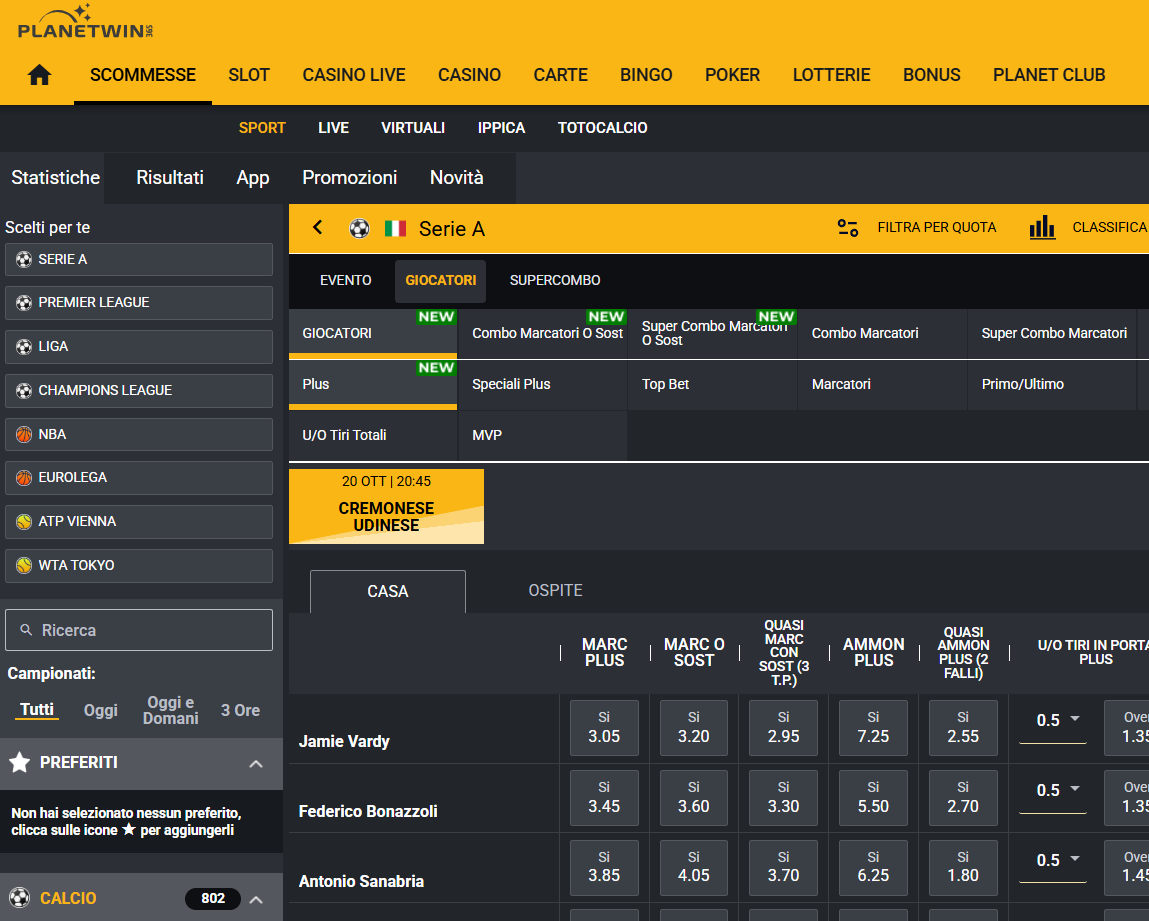Open the SLOT section in main menu

click(249, 75)
